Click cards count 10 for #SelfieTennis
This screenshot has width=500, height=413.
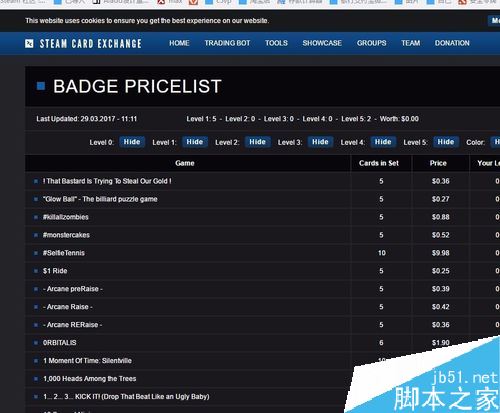coord(382,253)
